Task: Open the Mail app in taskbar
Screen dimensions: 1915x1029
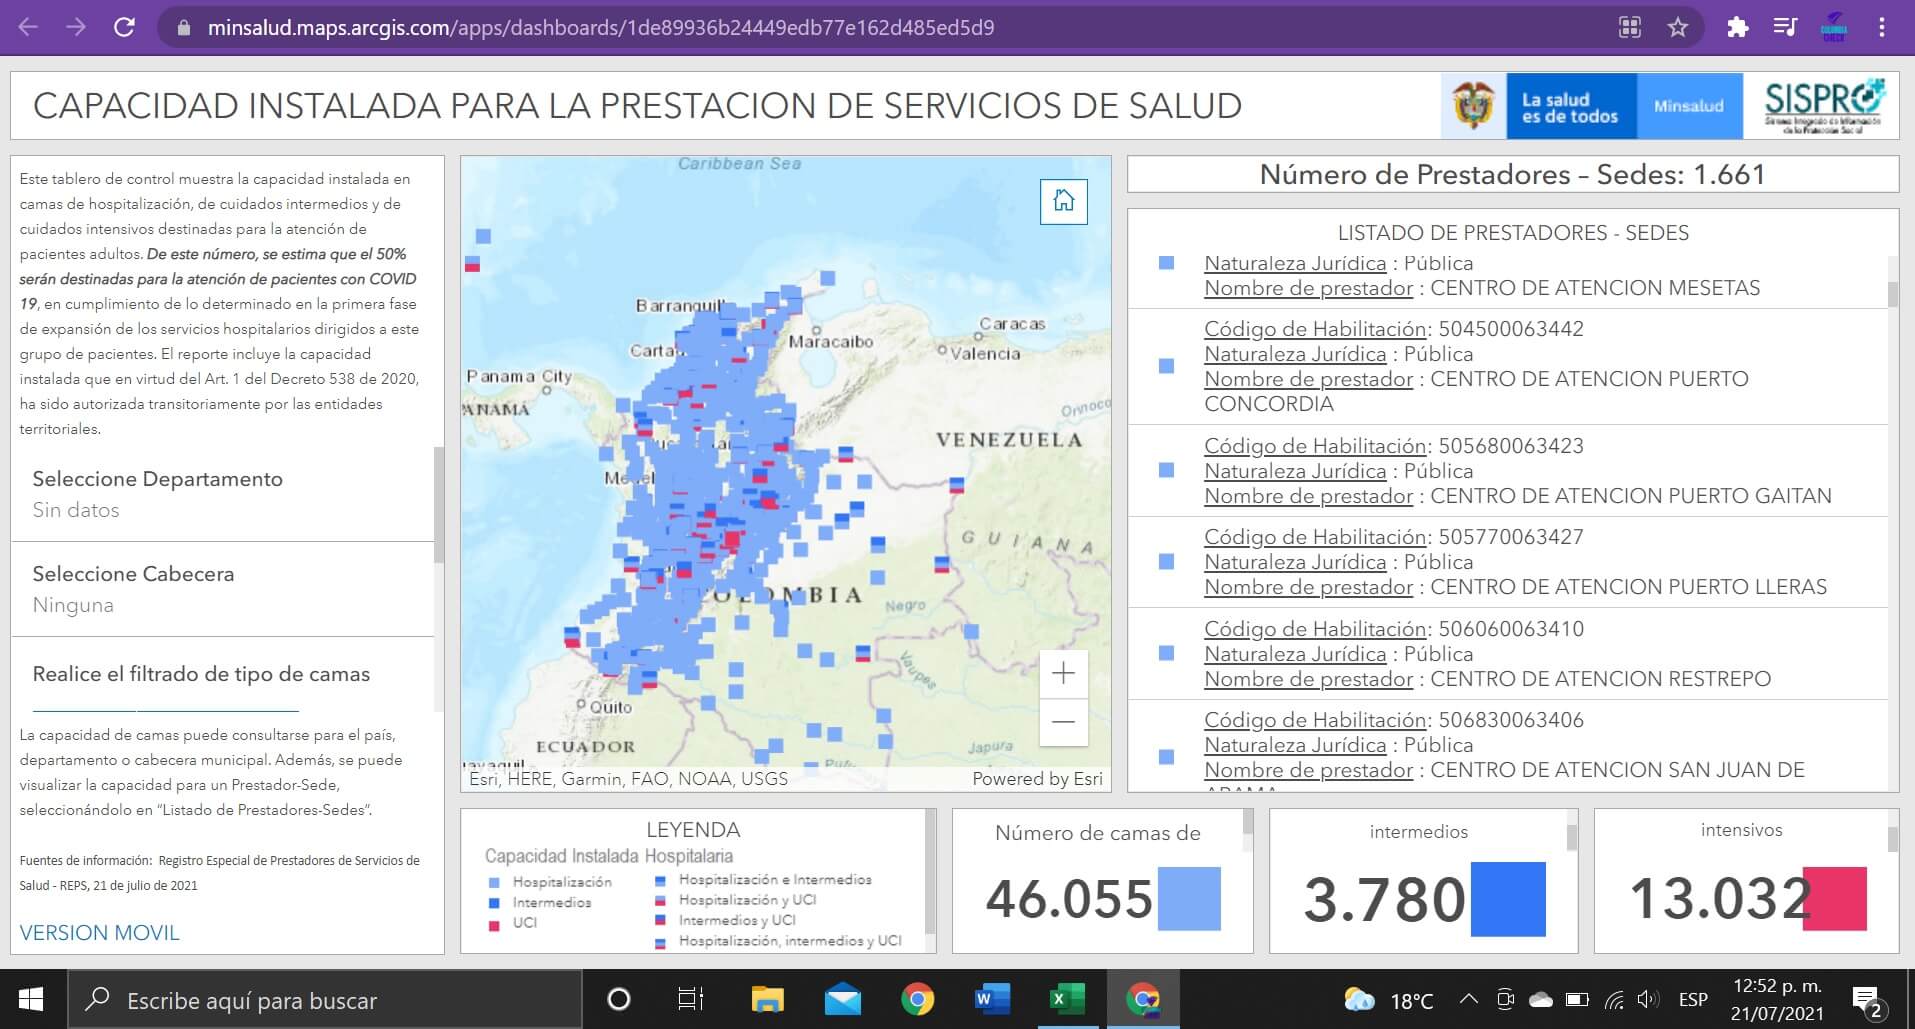Action: tap(842, 999)
